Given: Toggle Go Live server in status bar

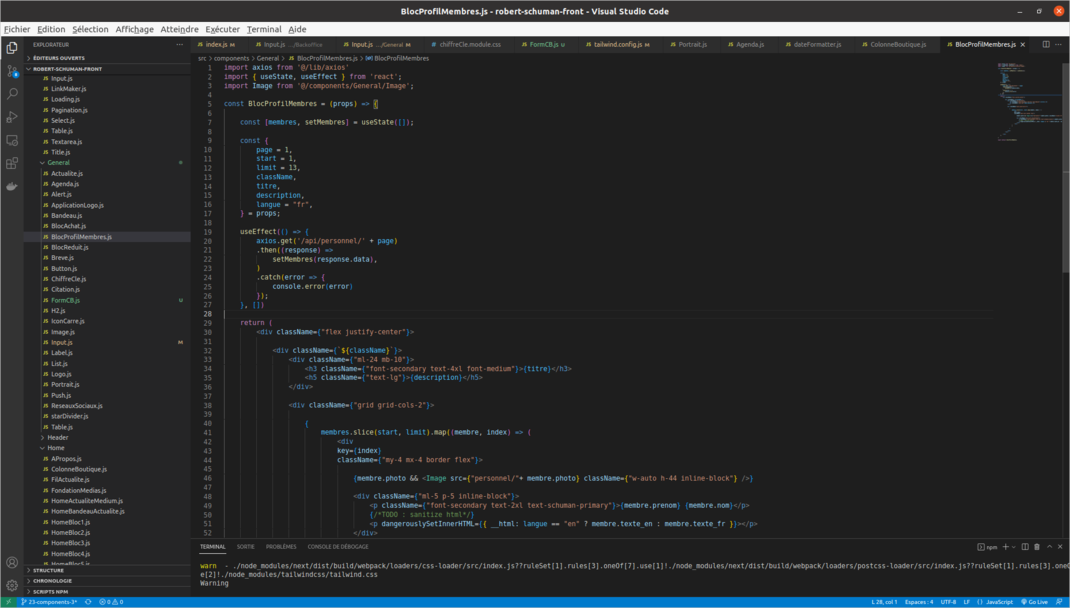Looking at the screenshot, I should coord(1035,602).
